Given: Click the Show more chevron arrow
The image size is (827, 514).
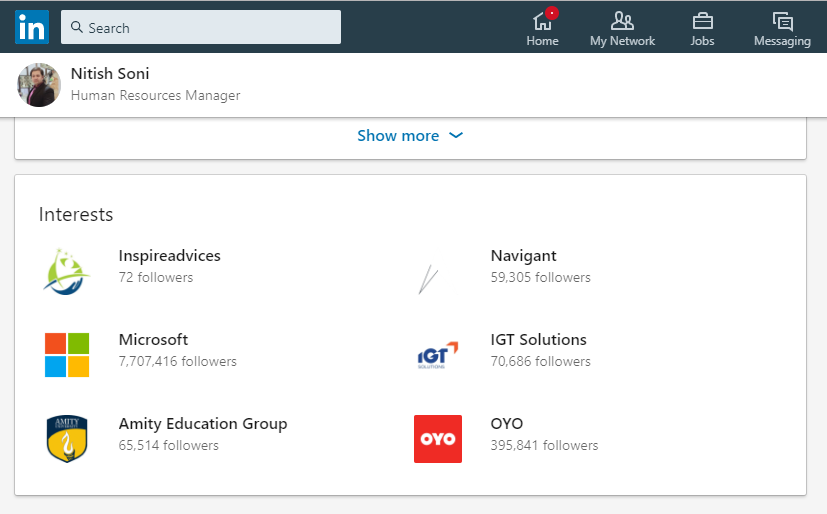Looking at the screenshot, I should (456, 136).
